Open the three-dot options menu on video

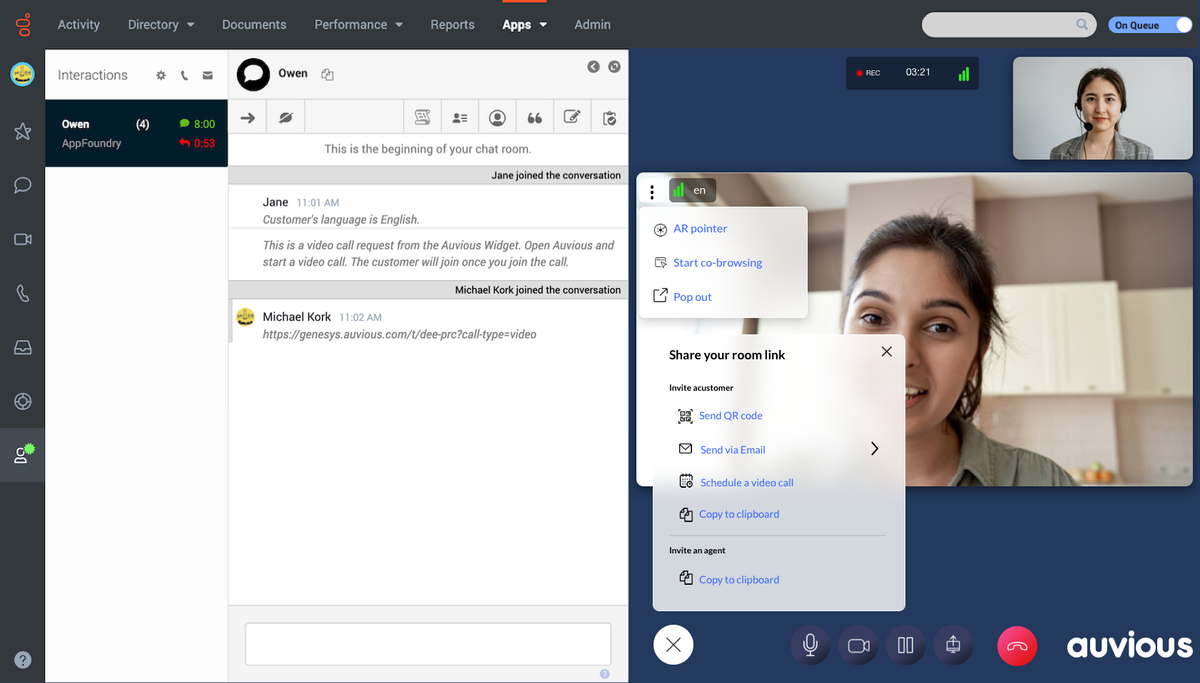tap(652, 191)
